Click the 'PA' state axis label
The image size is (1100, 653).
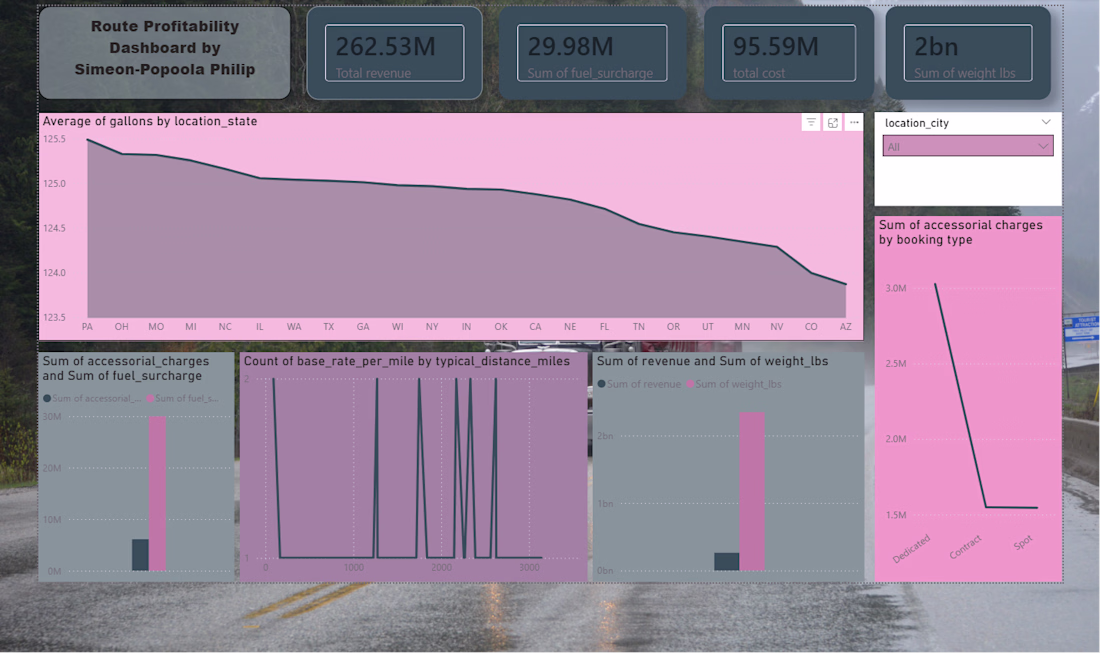click(x=87, y=327)
